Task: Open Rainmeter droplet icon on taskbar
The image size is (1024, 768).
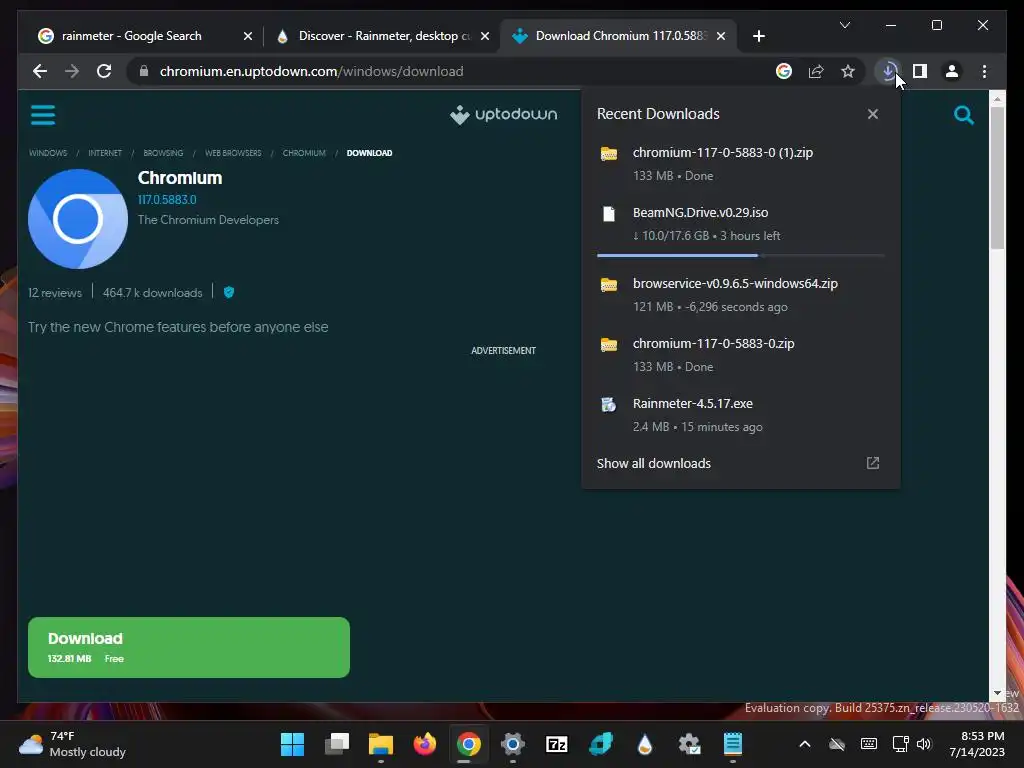Action: [x=645, y=744]
